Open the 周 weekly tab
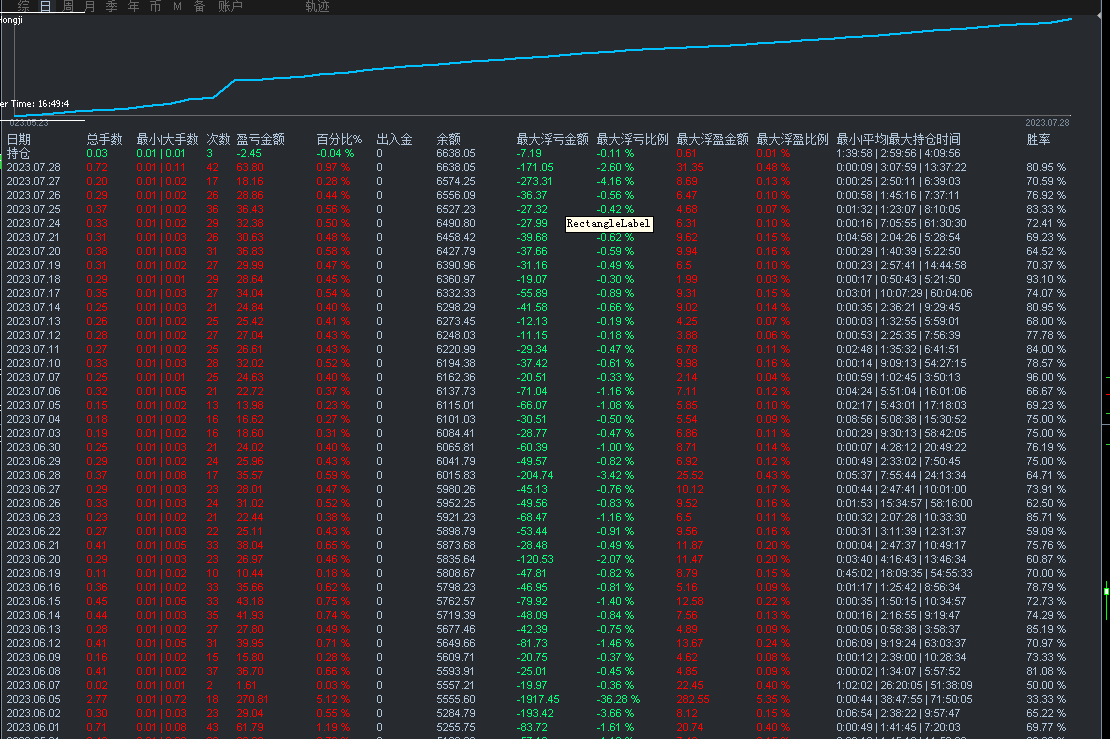 click(68, 6)
